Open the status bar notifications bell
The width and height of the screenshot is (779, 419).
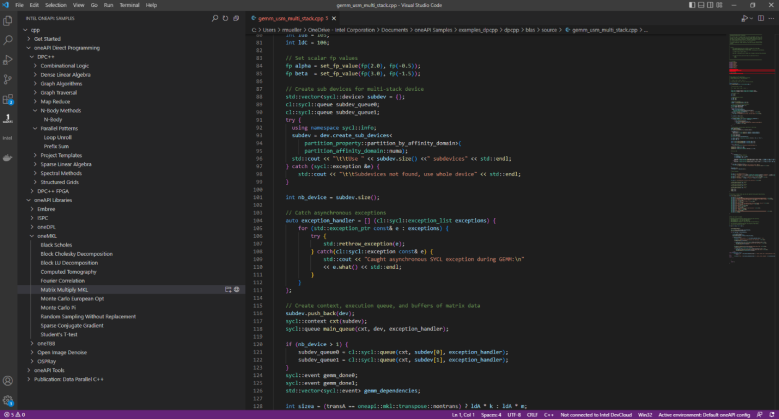pyautogui.click(x=772, y=415)
